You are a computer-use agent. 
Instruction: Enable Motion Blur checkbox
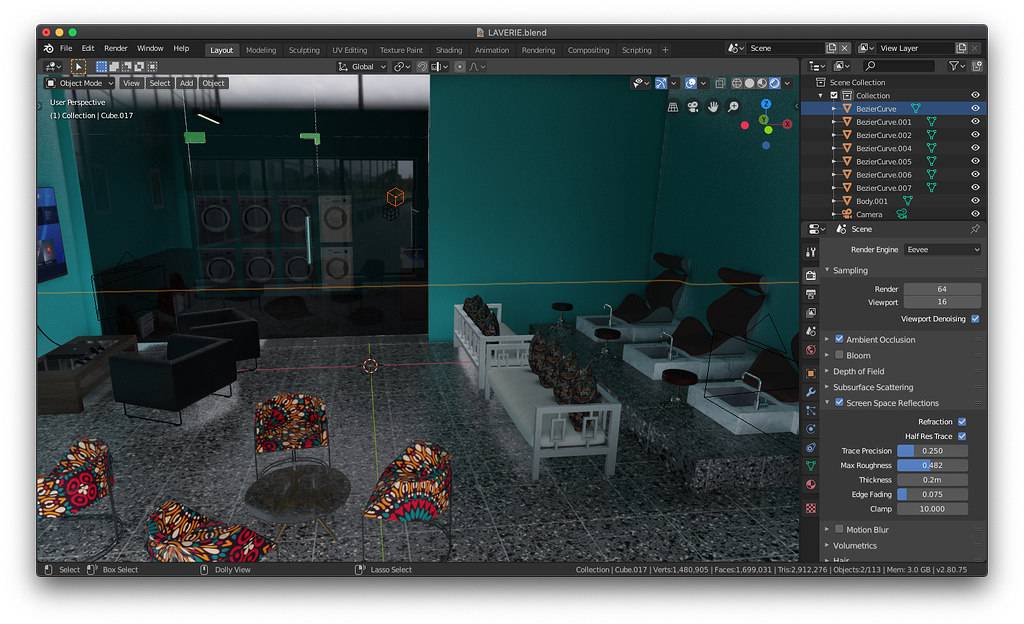839,529
